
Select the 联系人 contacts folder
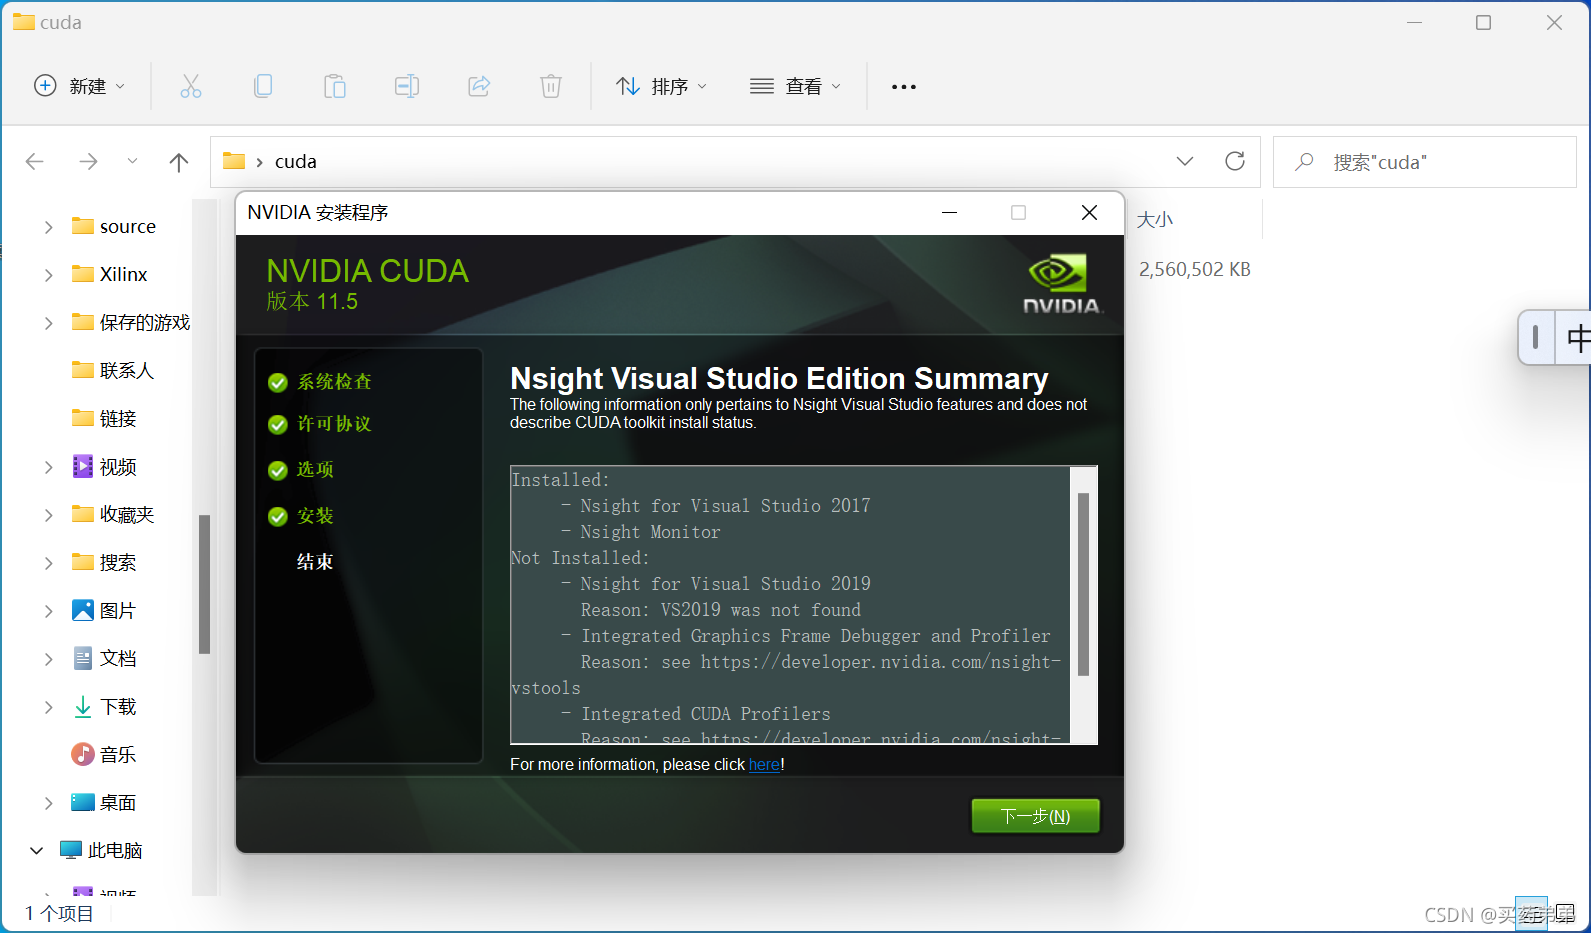tap(113, 371)
